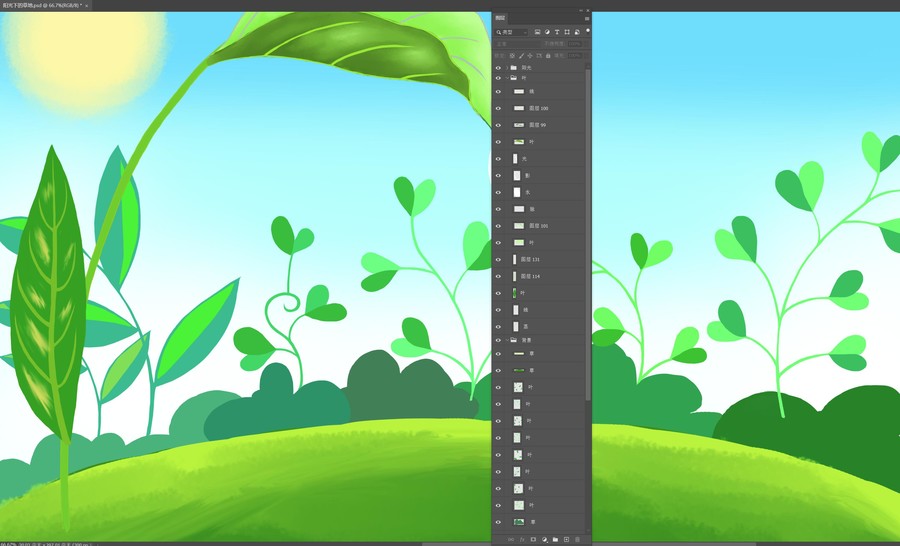Click Link layers icon at panel bottom
Viewport: 900px width, 546px height.
tap(511, 540)
